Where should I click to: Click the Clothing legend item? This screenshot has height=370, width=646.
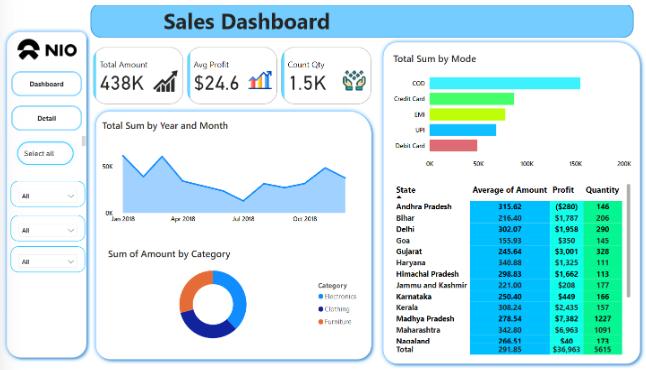coord(334,309)
